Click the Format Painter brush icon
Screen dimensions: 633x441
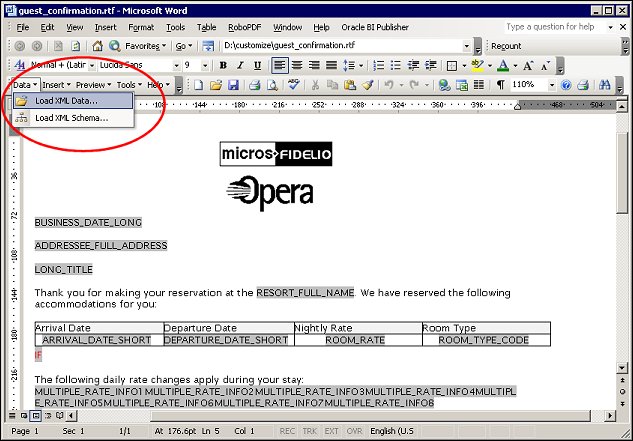pos(368,85)
